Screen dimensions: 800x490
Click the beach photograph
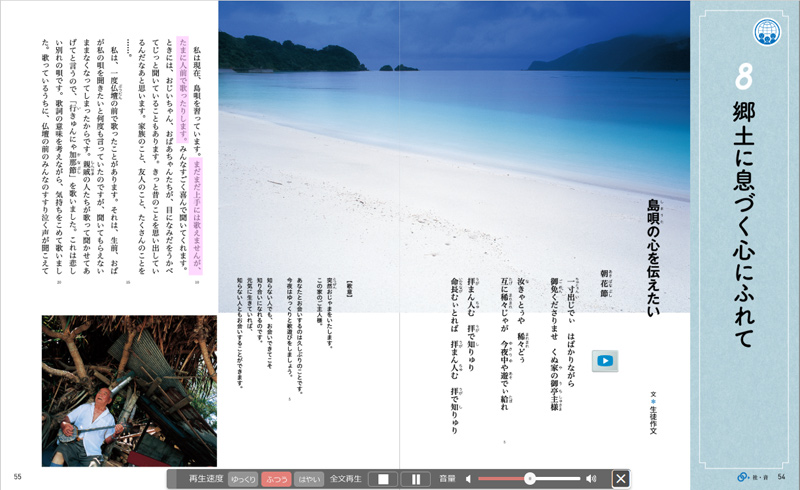point(454,157)
